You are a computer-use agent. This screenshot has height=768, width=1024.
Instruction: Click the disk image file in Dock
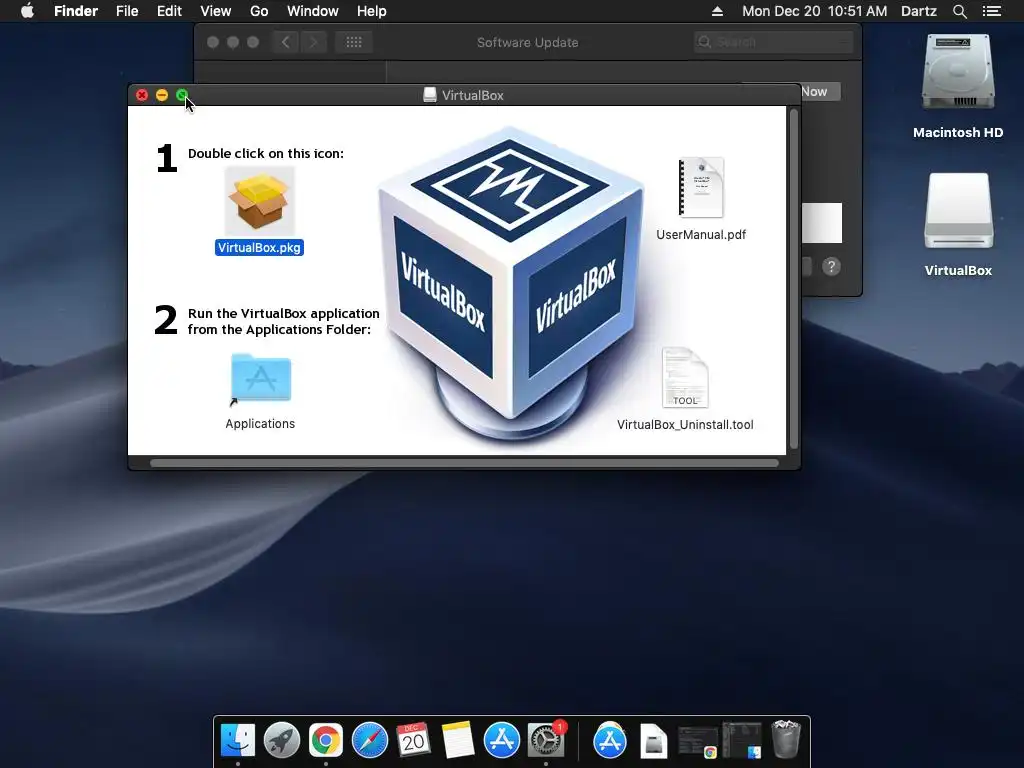tap(654, 741)
